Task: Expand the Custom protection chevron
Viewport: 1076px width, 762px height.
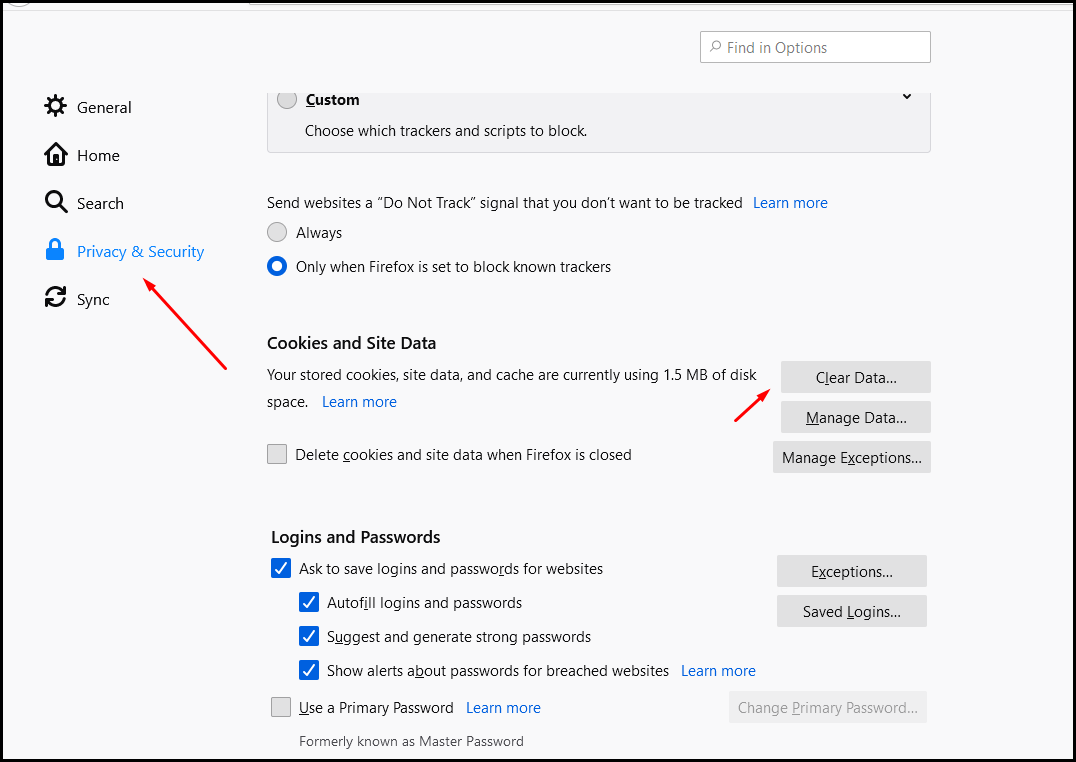Action: (x=907, y=97)
